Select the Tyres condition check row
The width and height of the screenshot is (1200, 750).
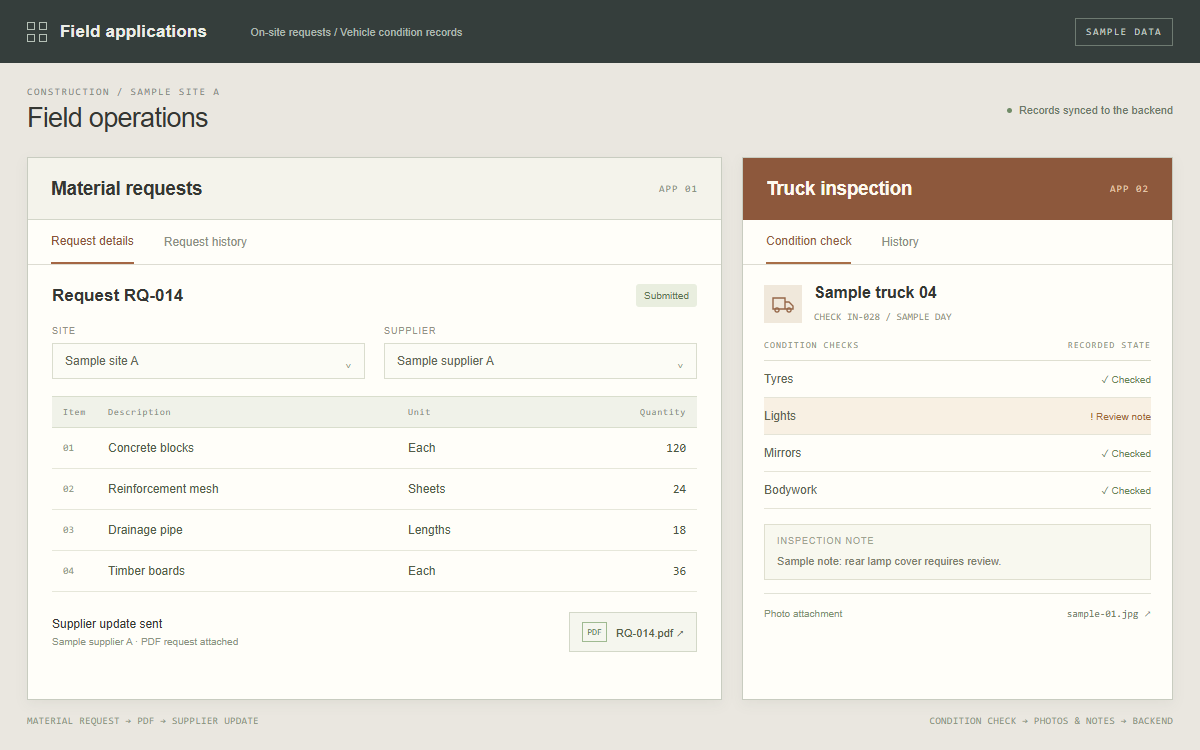(x=957, y=379)
